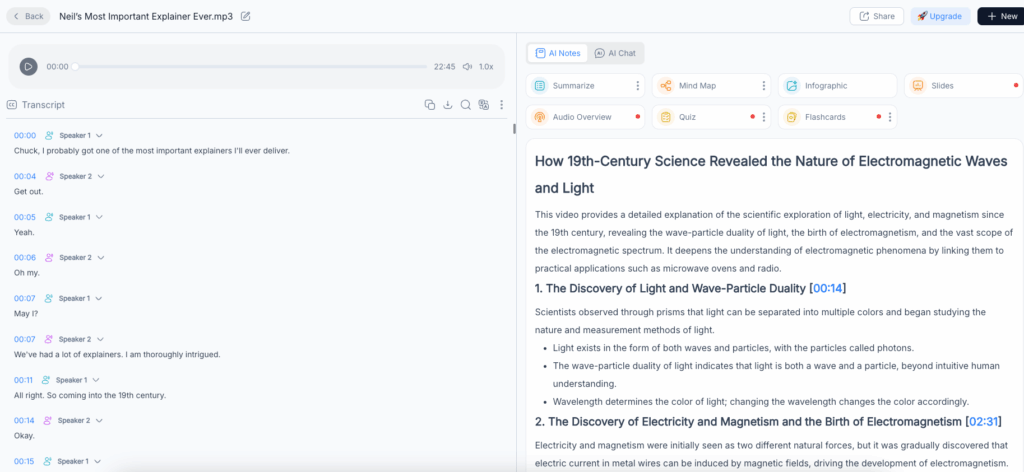Open the Flashcards options dots
1024x472 pixels.
point(889,117)
